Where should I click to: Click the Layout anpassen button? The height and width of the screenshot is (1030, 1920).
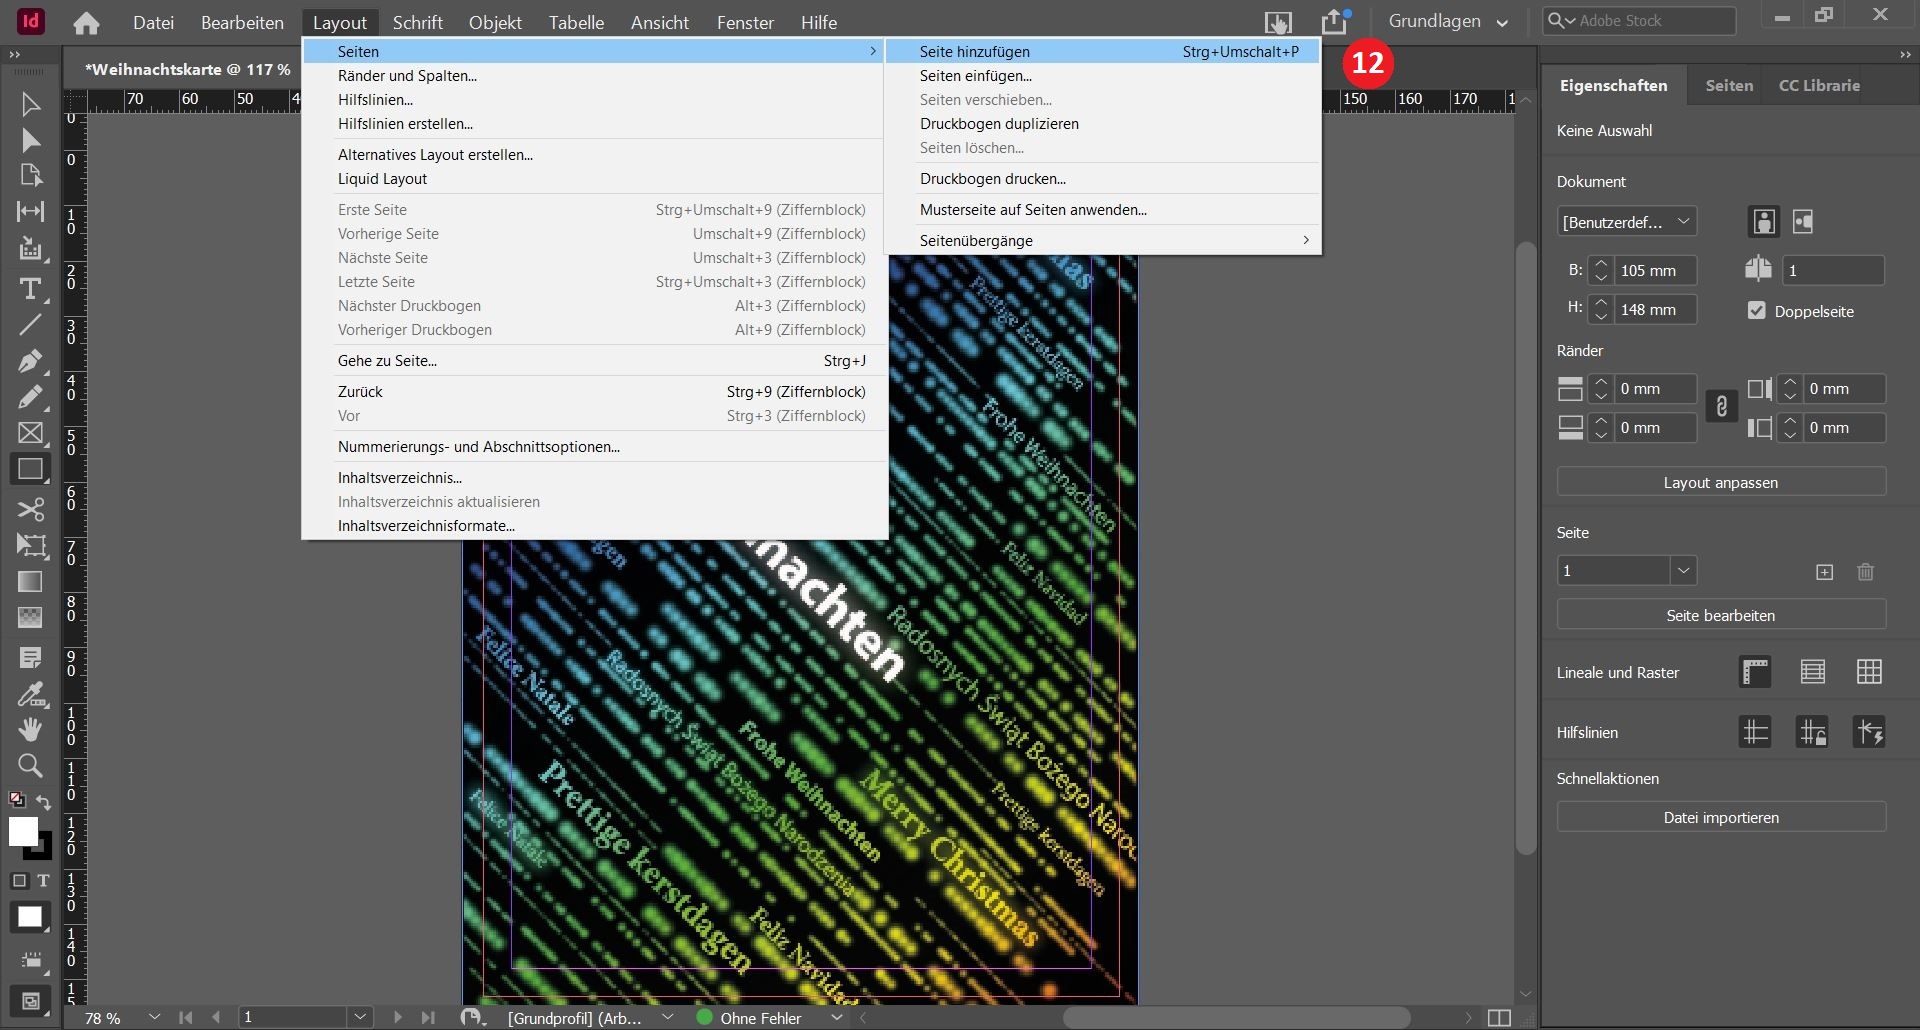1720,483
